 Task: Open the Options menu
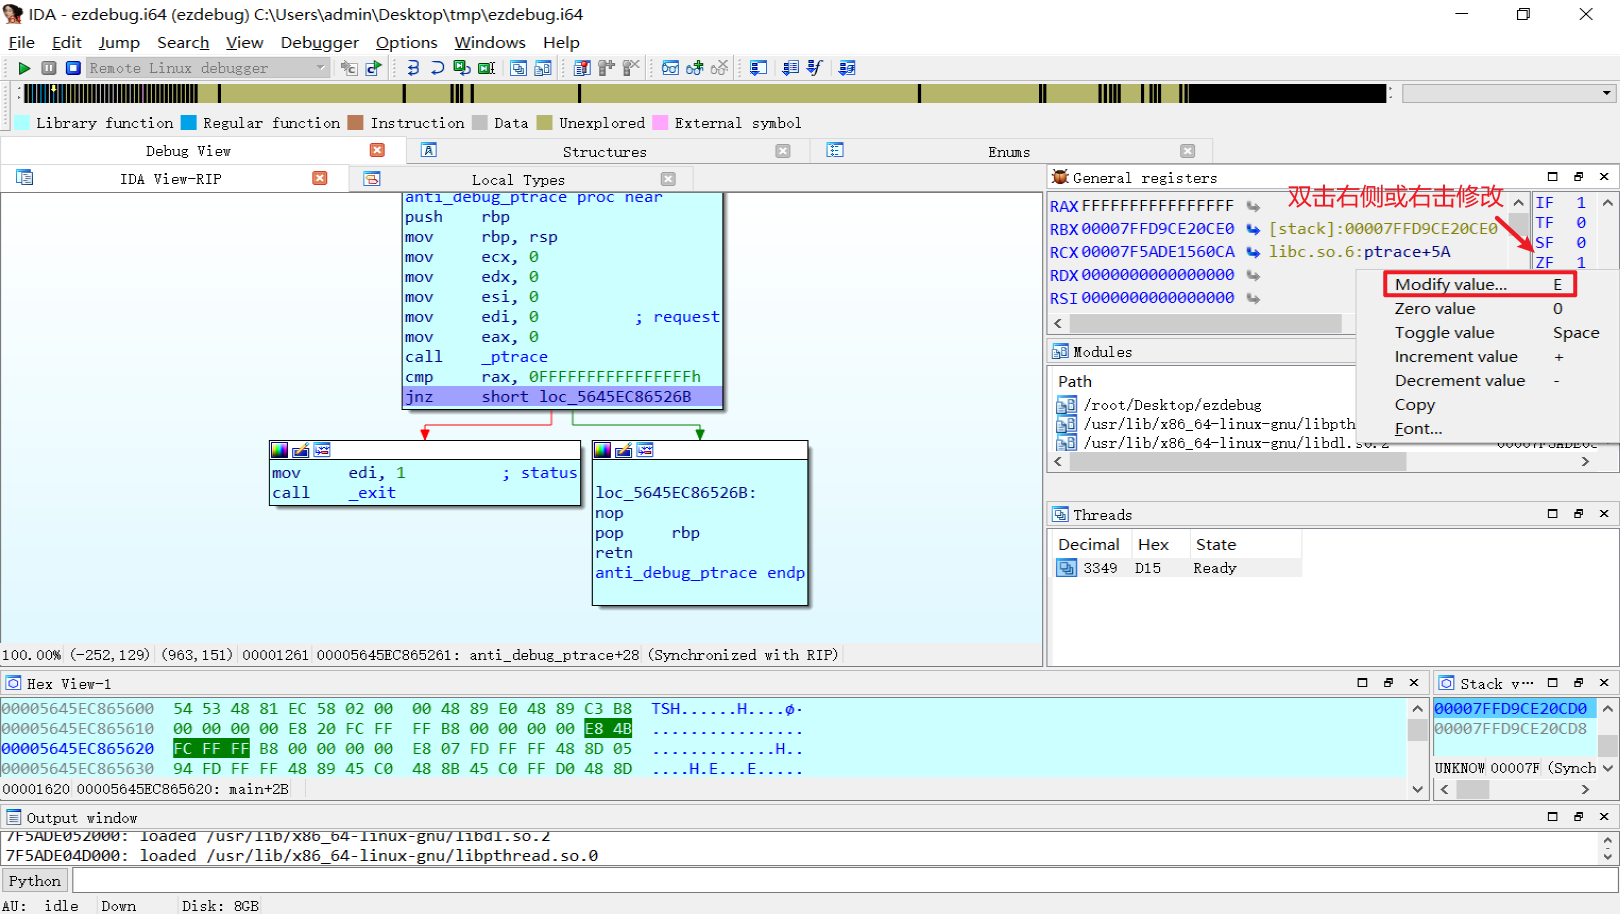(406, 42)
